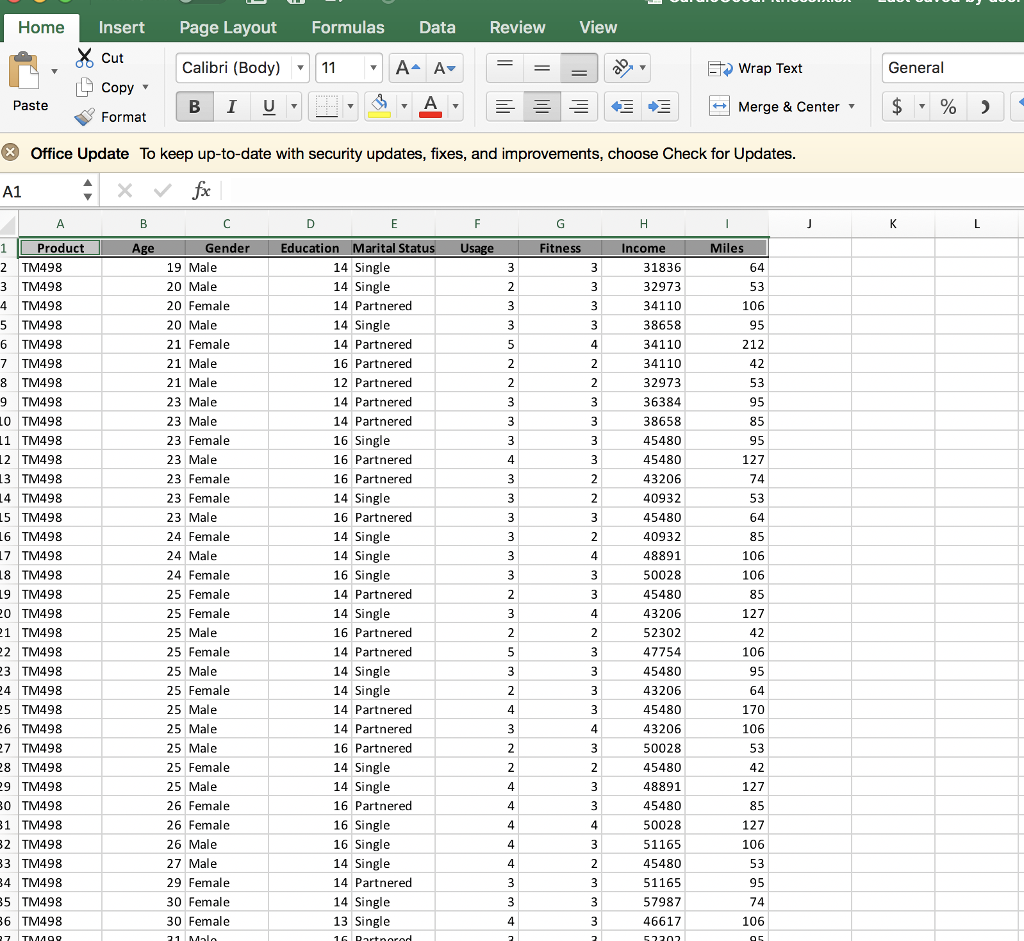
Task: Select all cells using corner triangle
Action: (8, 225)
